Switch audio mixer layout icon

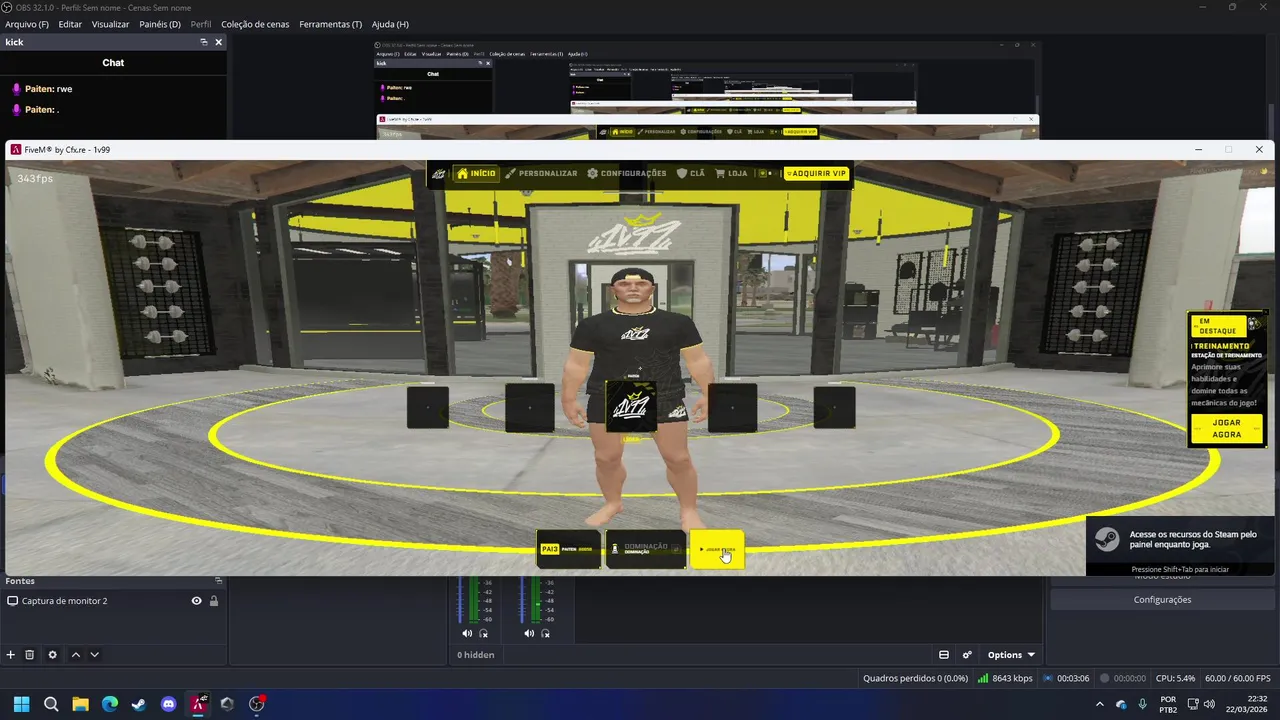(x=944, y=655)
